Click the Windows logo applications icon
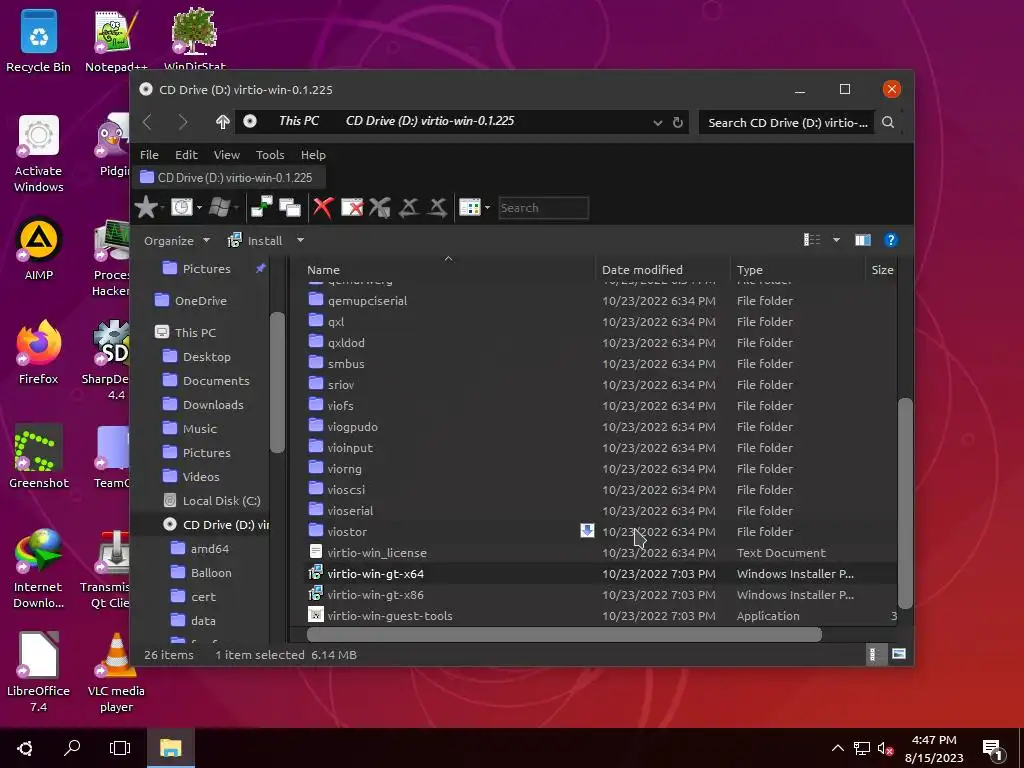Viewport: 1024px width, 768px height. coord(219,208)
